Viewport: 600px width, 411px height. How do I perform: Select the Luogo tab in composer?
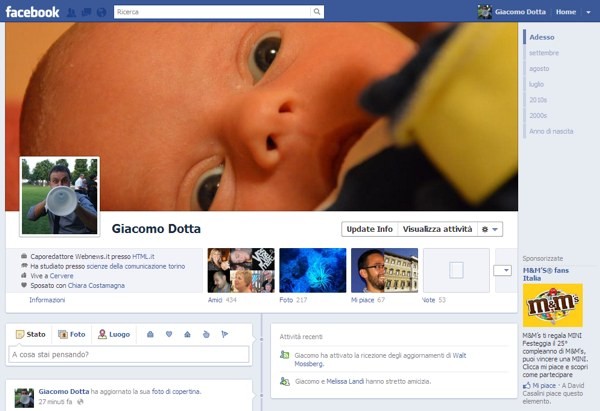[114, 334]
